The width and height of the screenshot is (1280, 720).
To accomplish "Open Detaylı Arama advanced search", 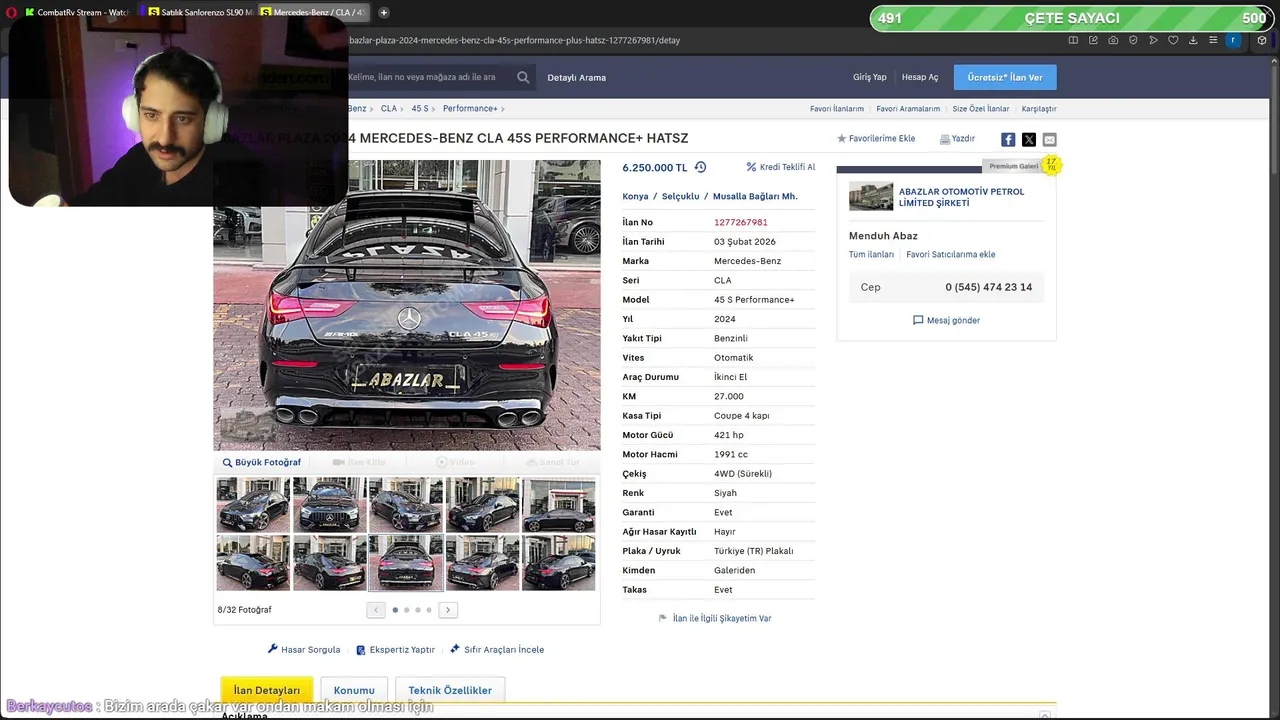I will [576, 77].
